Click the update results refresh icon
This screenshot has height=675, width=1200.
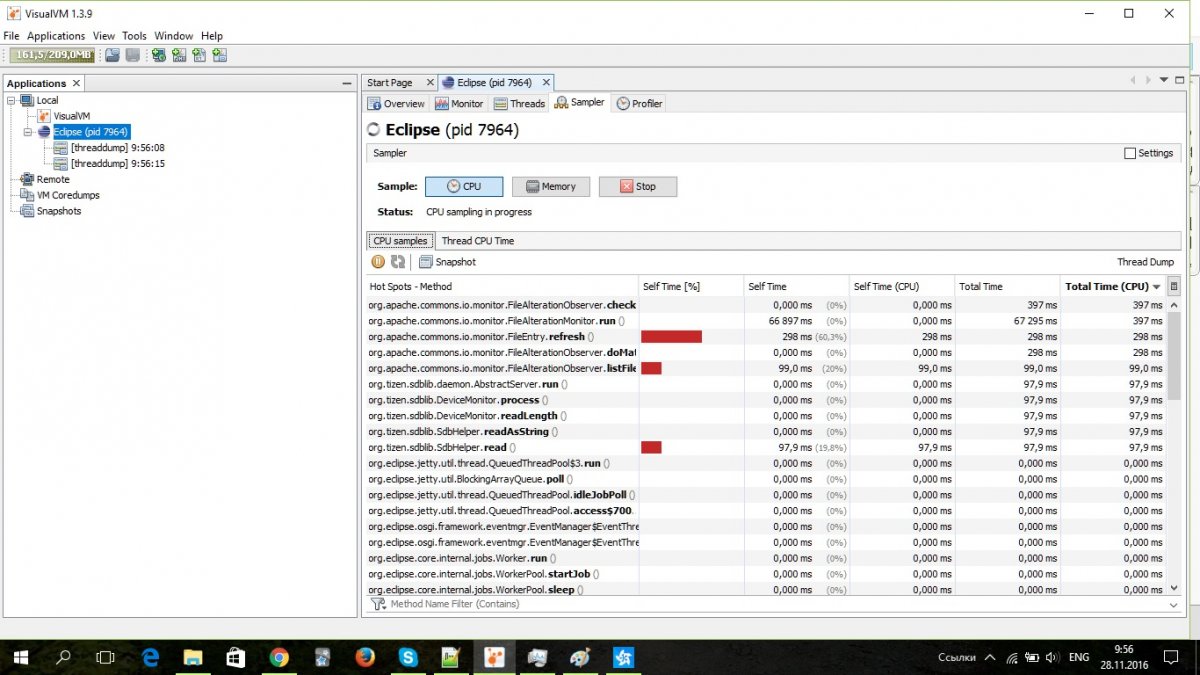[x=398, y=262]
